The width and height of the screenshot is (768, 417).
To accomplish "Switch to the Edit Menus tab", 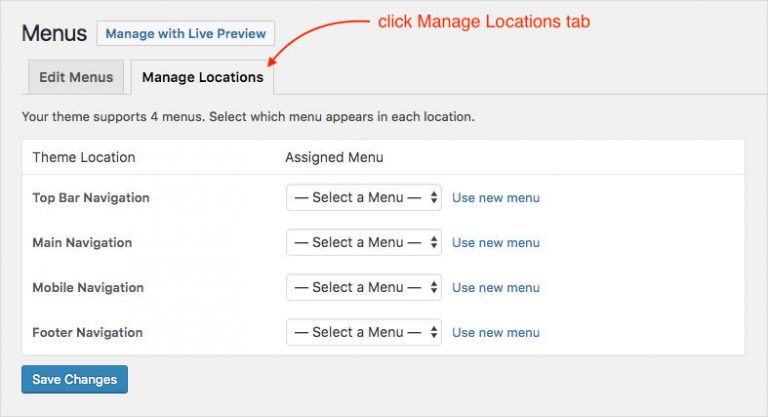I will pos(75,77).
